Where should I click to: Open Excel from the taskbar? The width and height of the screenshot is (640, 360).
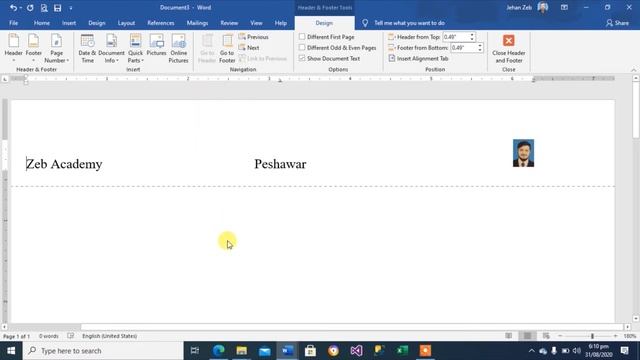click(402, 351)
